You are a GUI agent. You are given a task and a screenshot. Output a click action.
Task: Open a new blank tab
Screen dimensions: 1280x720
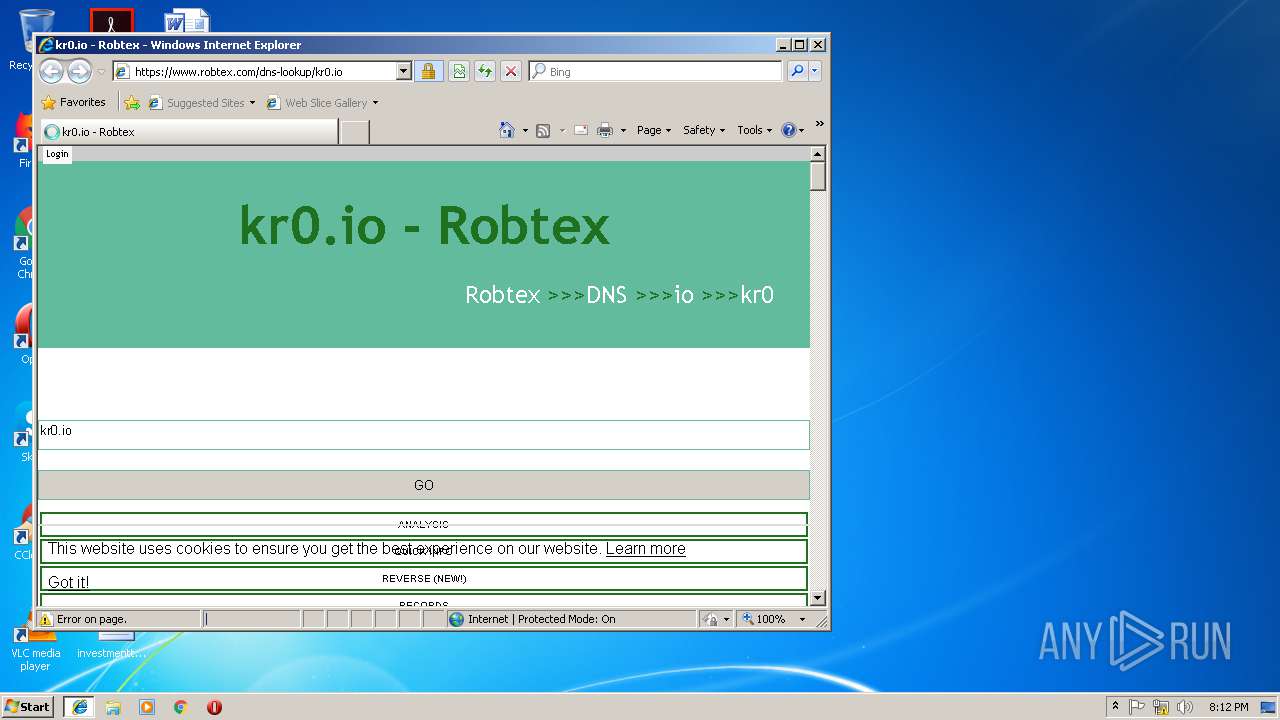coord(354,131)
